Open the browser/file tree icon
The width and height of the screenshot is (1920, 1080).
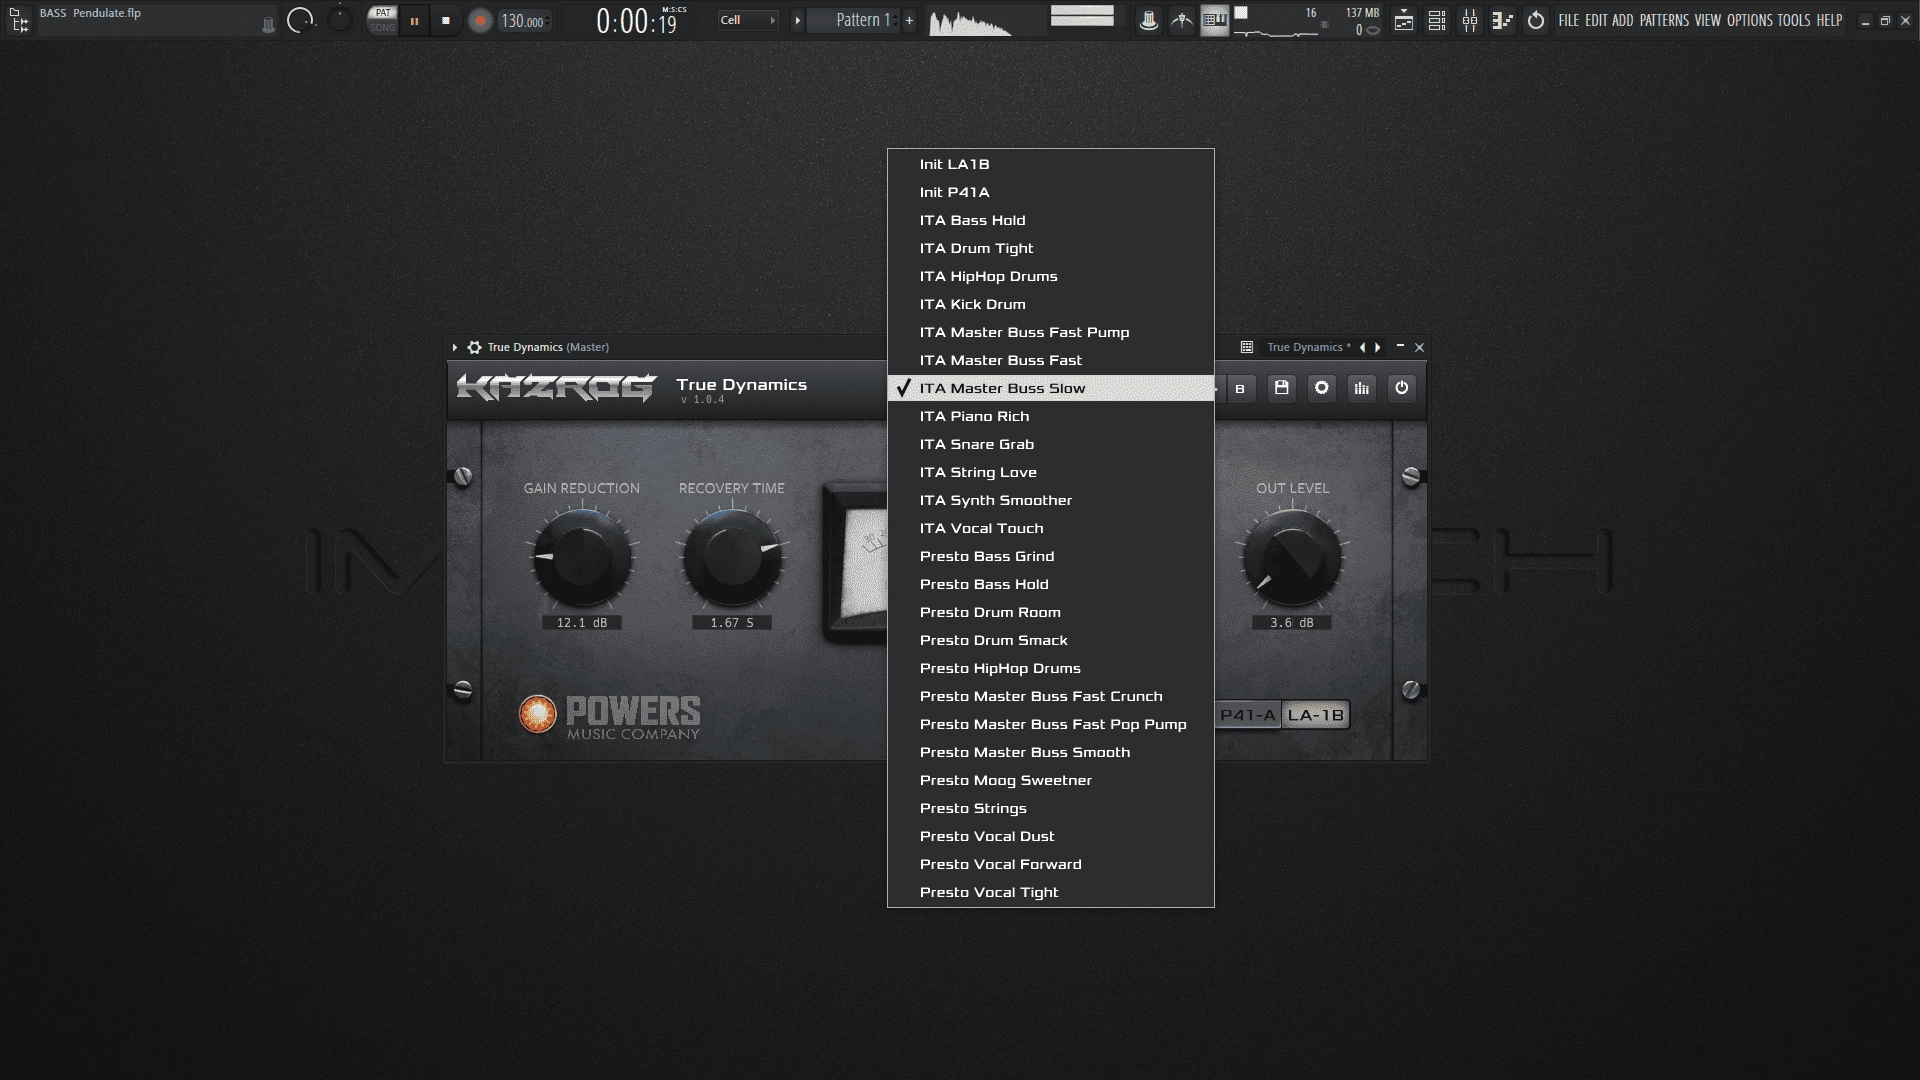pos(20,20)
